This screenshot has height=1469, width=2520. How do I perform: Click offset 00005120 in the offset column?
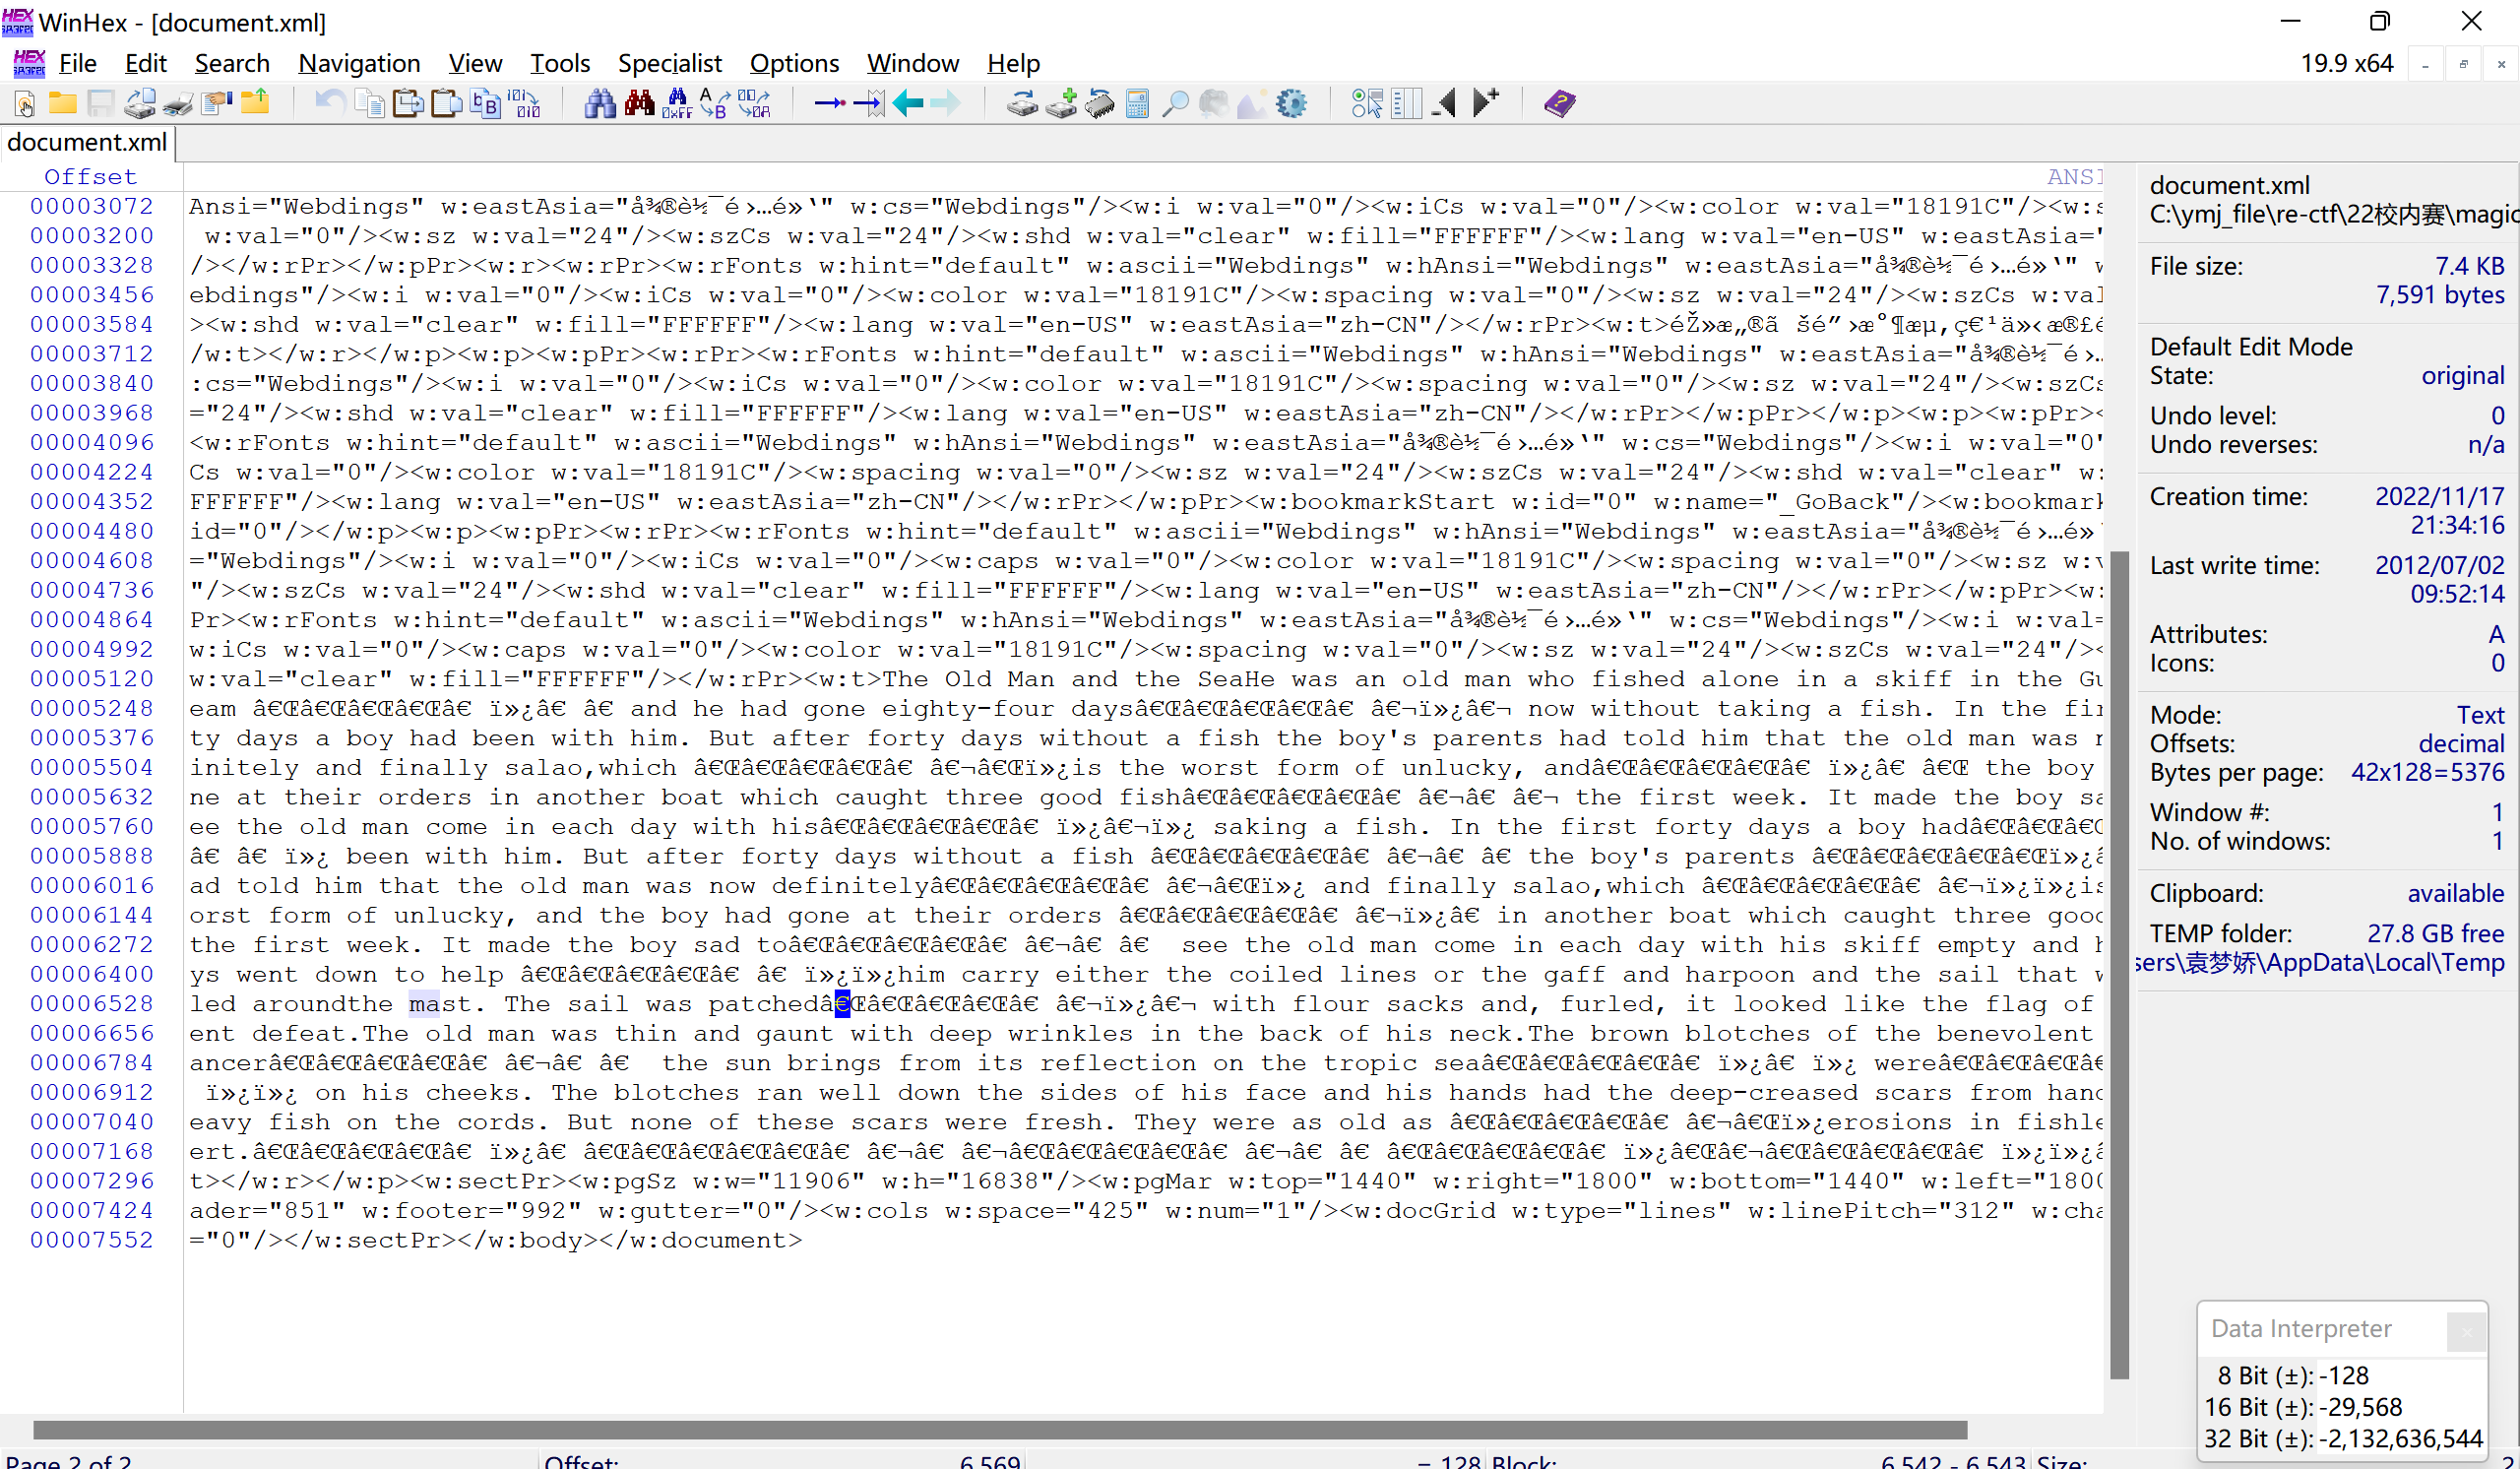coord(91,679)
